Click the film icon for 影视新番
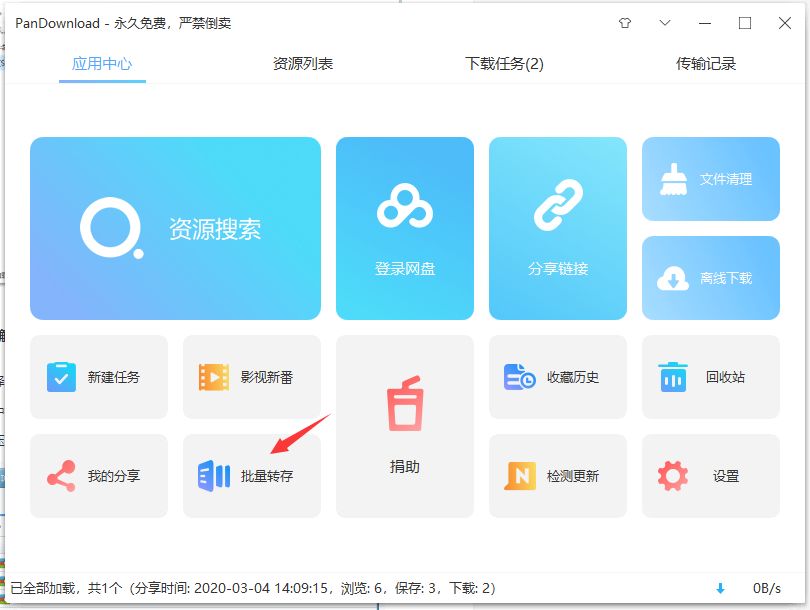 214,377
